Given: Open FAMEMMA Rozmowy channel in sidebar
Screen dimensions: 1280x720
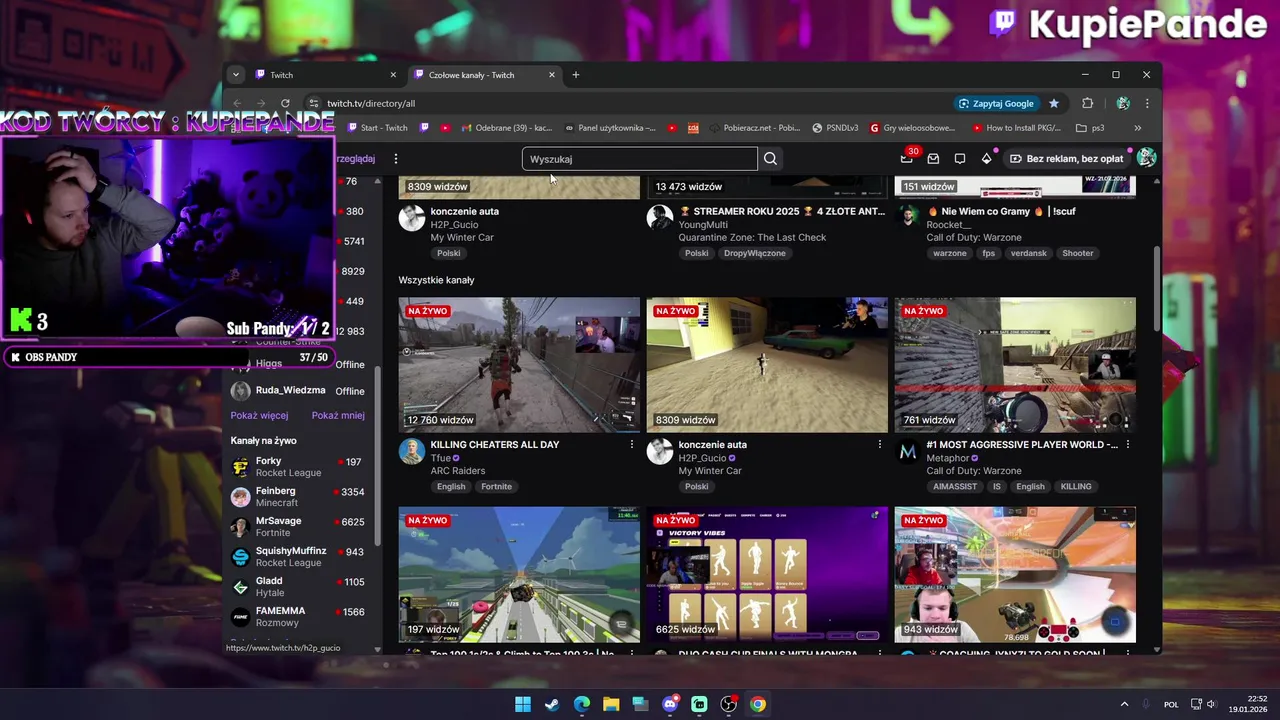Looking at the screenshot, I should tap(298, 617).
